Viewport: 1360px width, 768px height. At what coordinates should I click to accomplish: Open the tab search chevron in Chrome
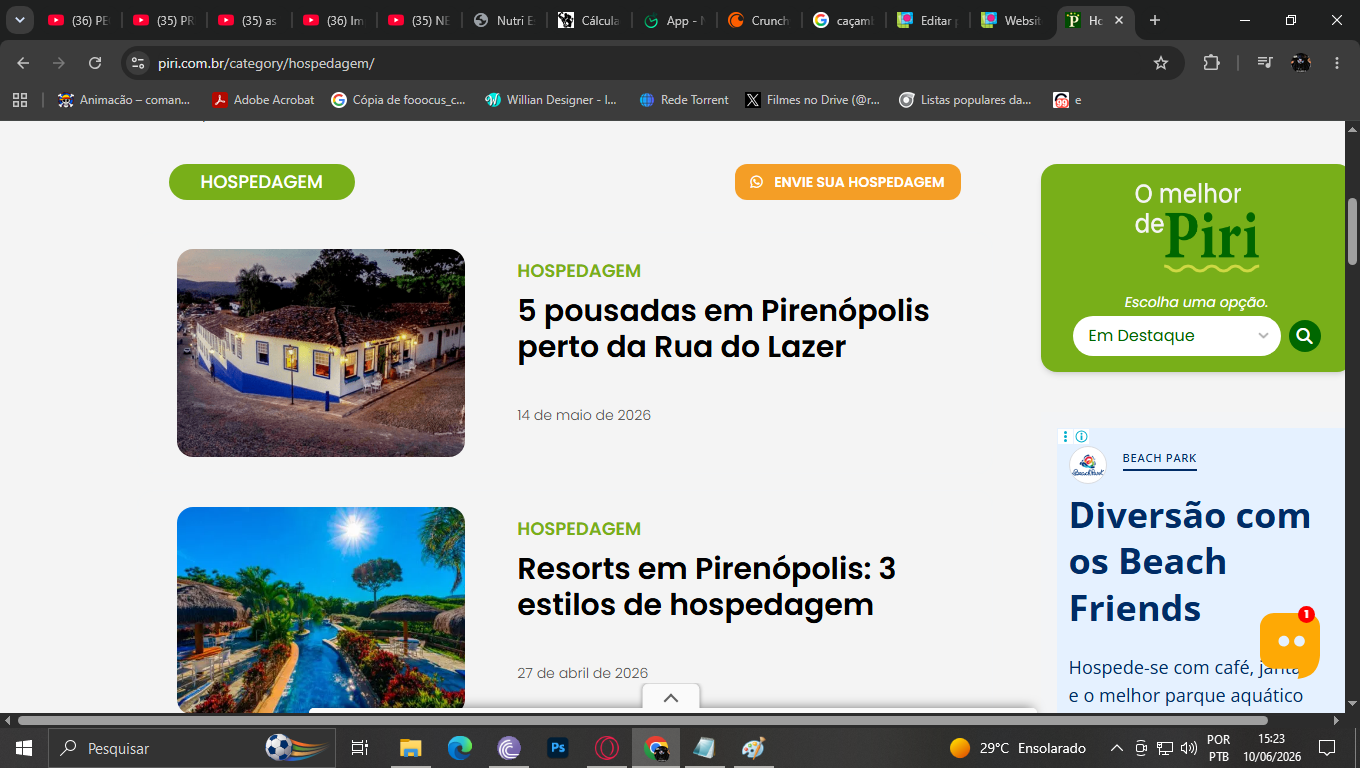(19, 20)
